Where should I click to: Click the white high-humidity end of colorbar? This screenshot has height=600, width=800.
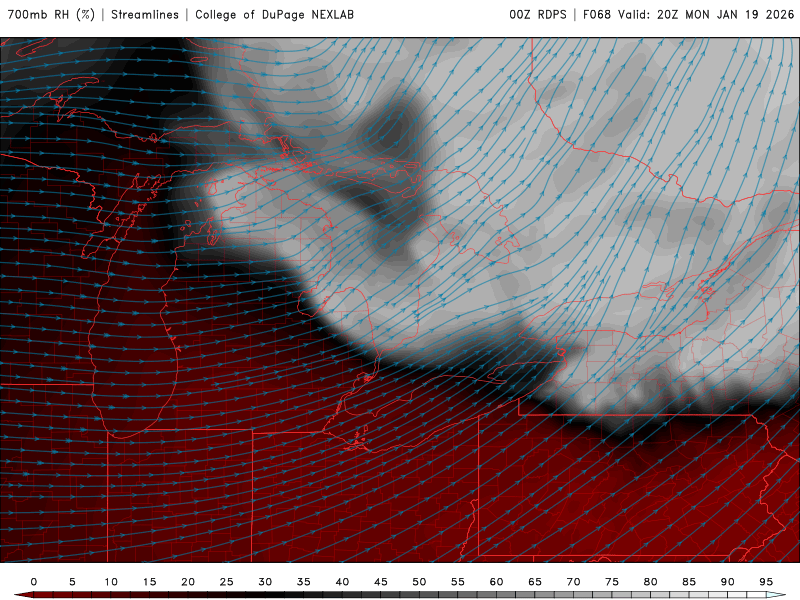click(x=776, y=595)
